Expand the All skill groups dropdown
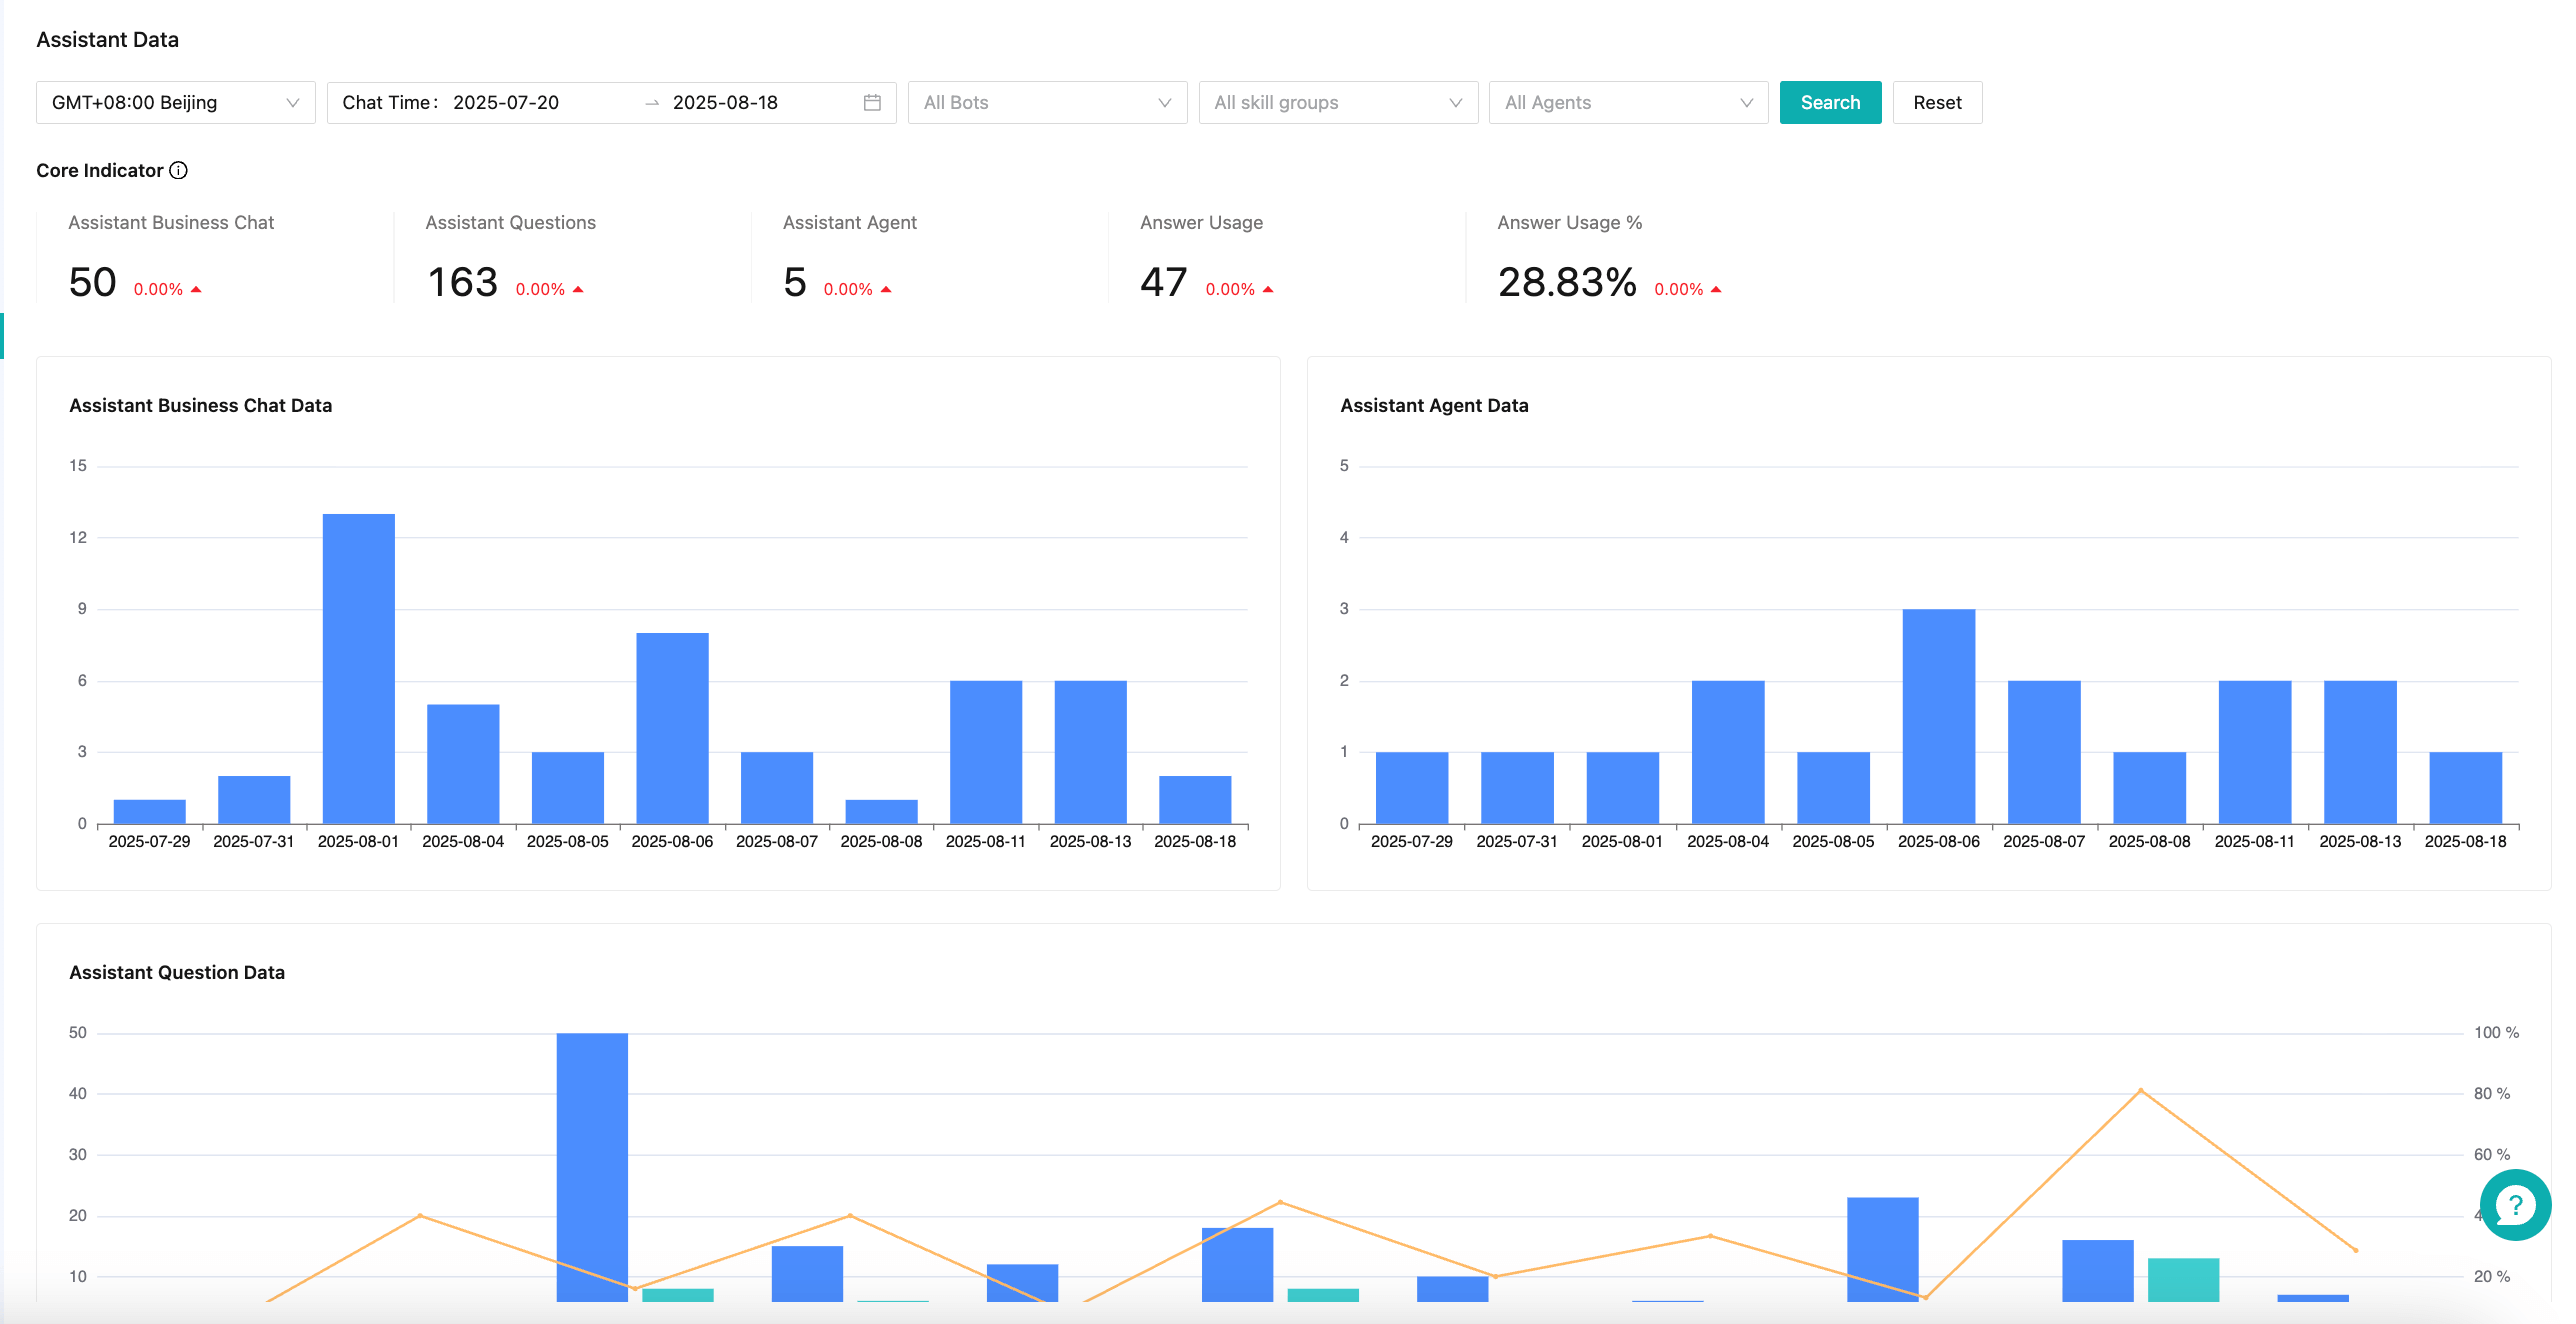Viewport: 2576px width, 1324px height. point(1338,103)
